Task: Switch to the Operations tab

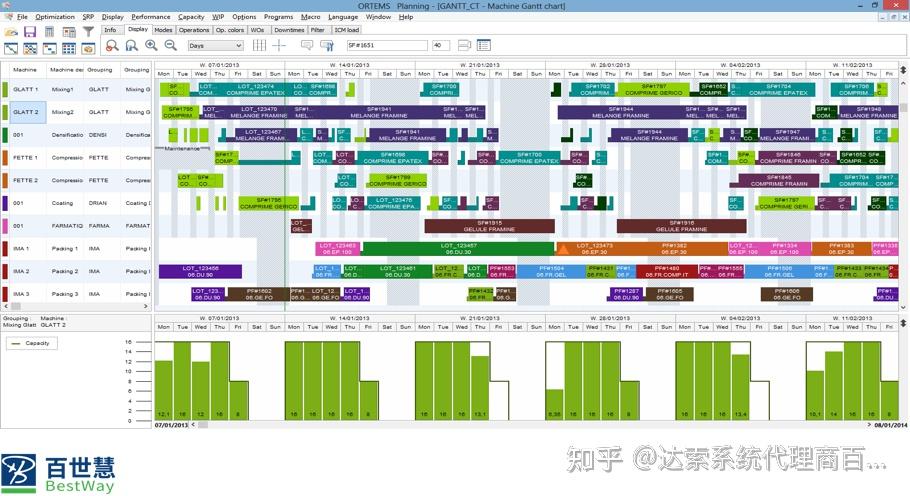Action: click(194, 30)
